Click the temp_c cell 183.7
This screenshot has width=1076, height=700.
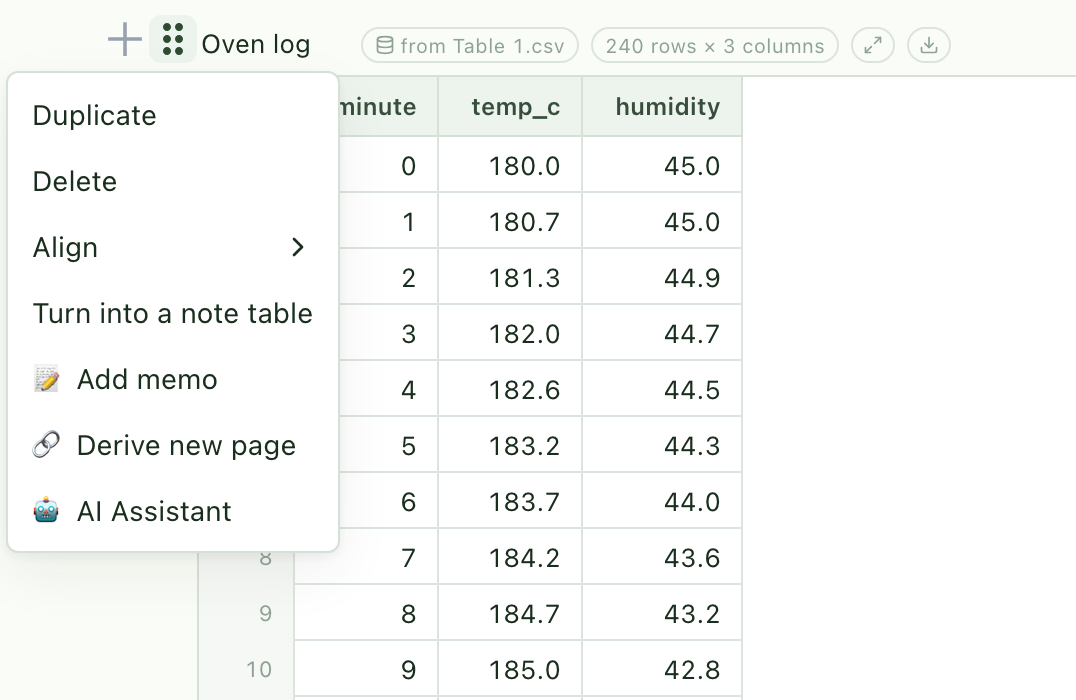pos(510,500)
